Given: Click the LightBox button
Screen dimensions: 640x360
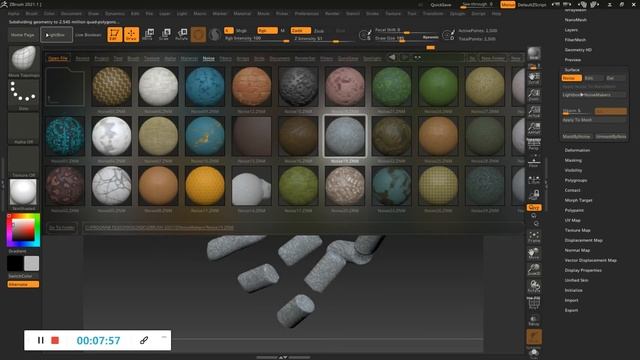Looking at the screenshot, I should 56,35.
